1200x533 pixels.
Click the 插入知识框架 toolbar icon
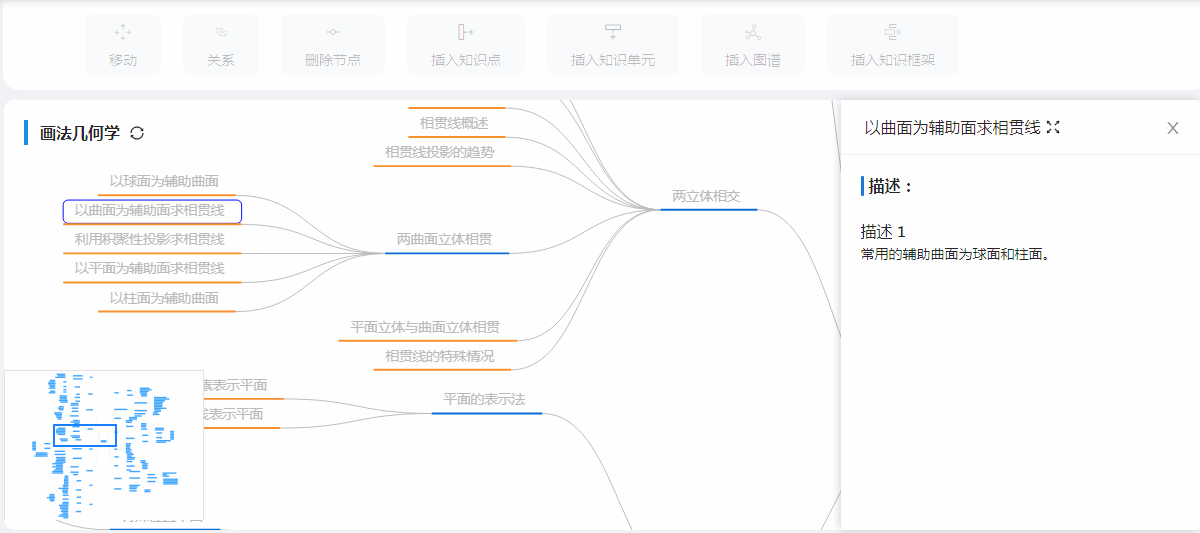pos(892,33)
